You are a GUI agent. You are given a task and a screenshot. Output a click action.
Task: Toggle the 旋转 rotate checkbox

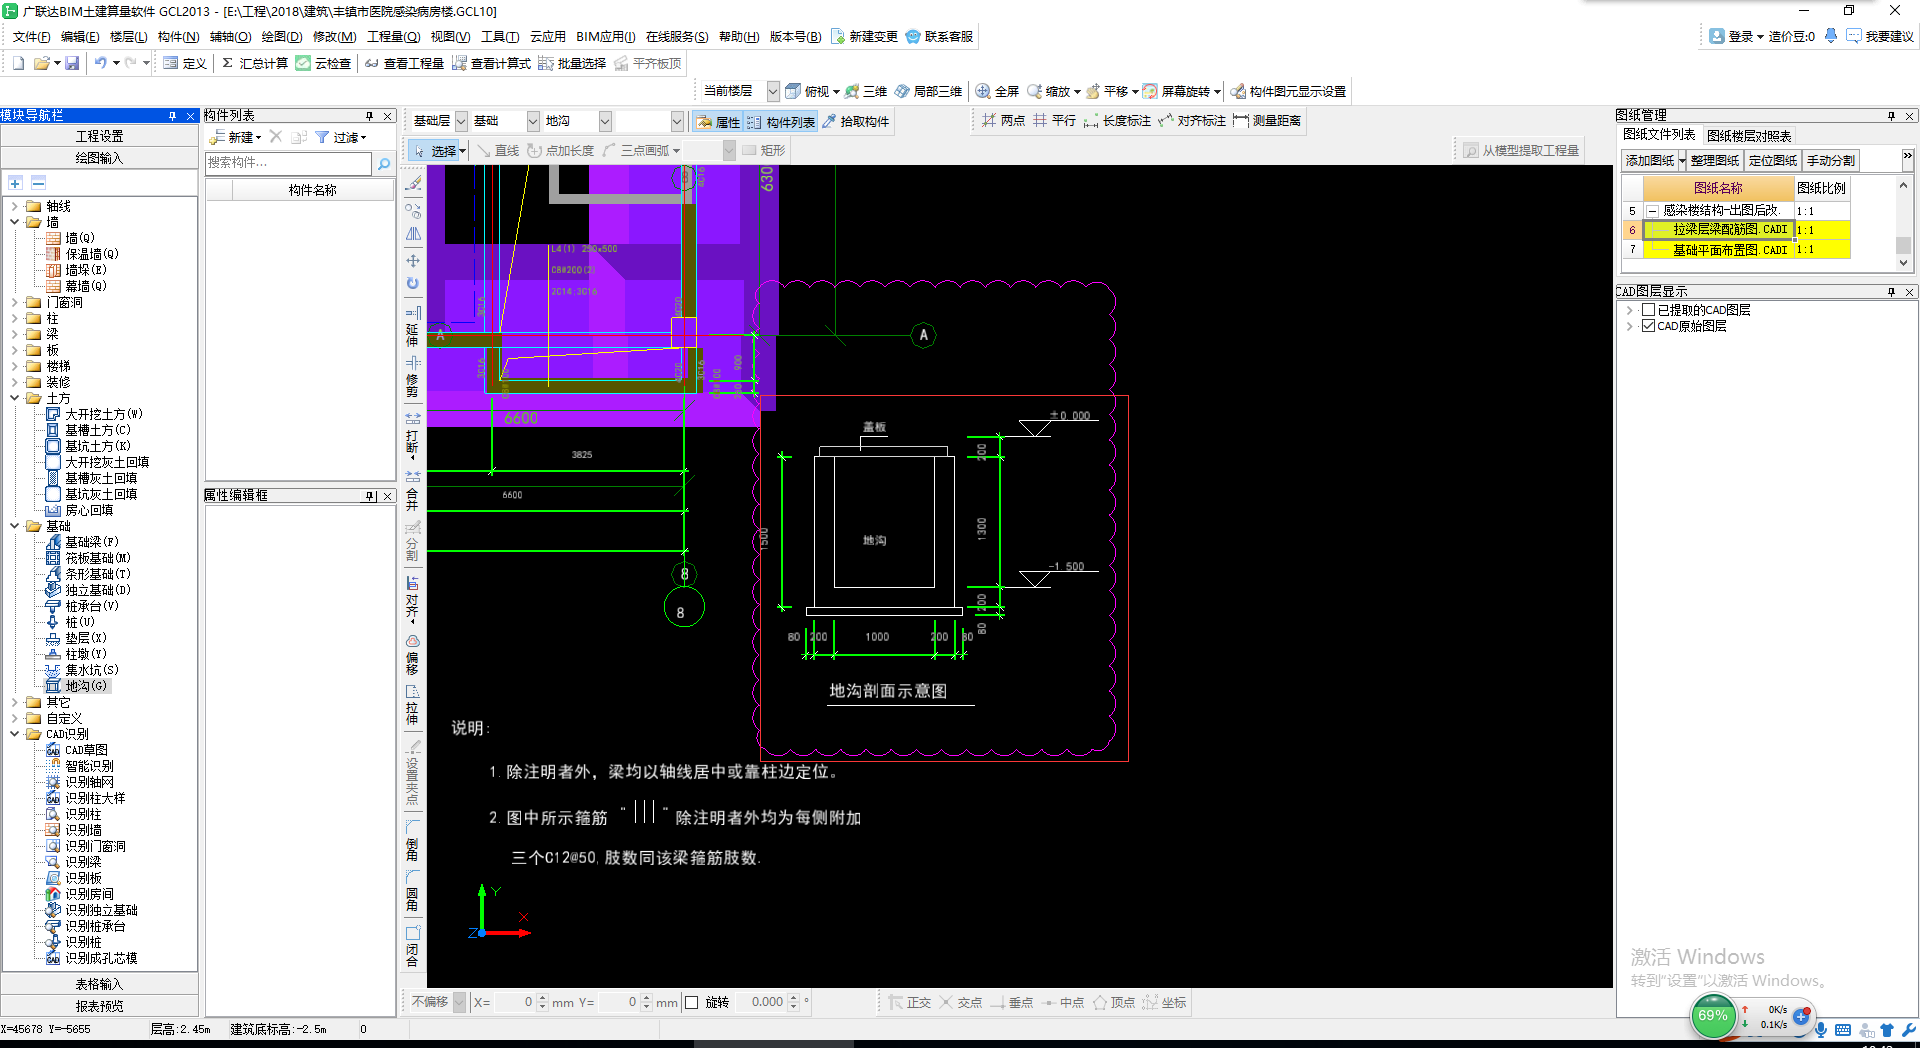[x=691, y=1002]
